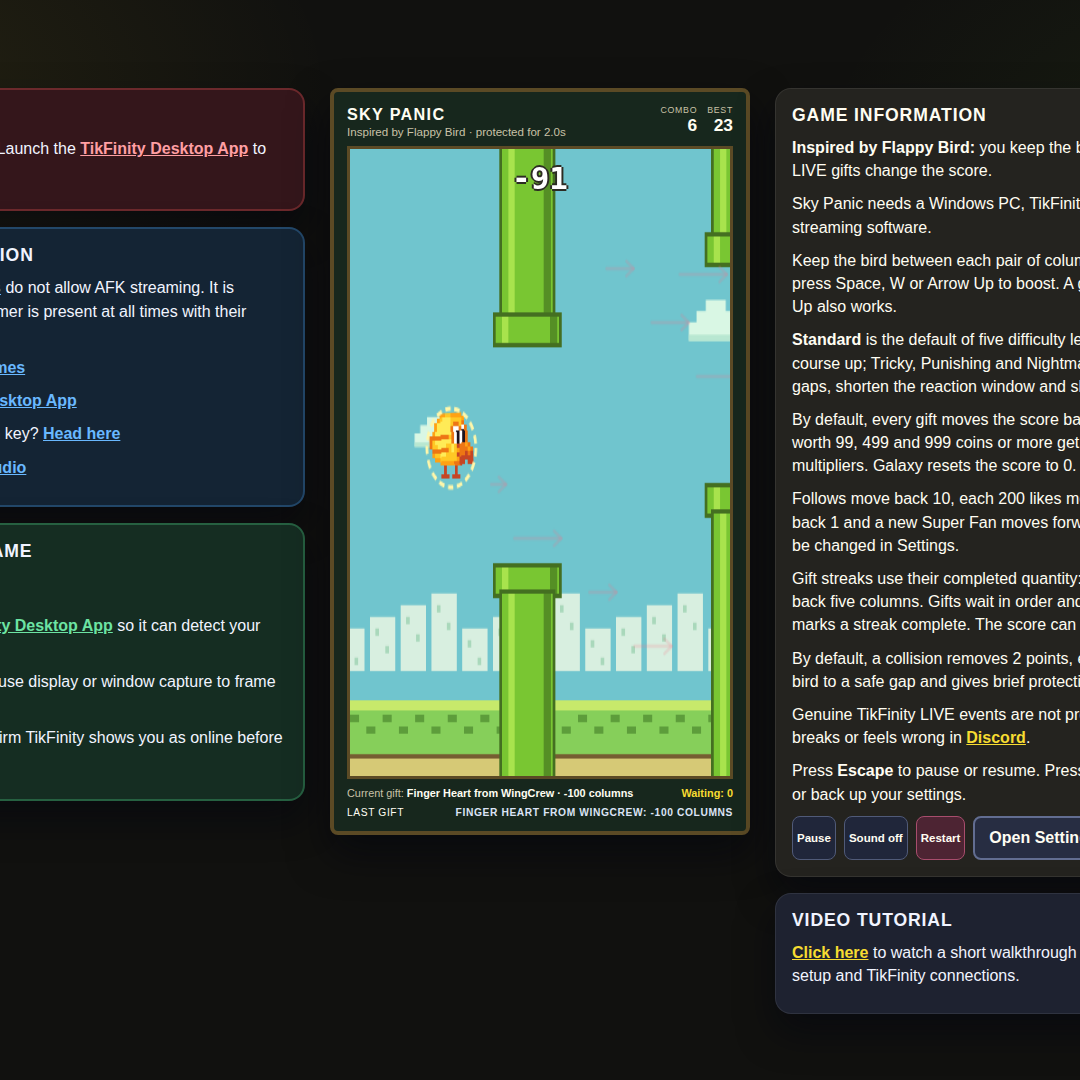Click the Combo value 6
The image size is (1080, 1080).
(692, 125)
